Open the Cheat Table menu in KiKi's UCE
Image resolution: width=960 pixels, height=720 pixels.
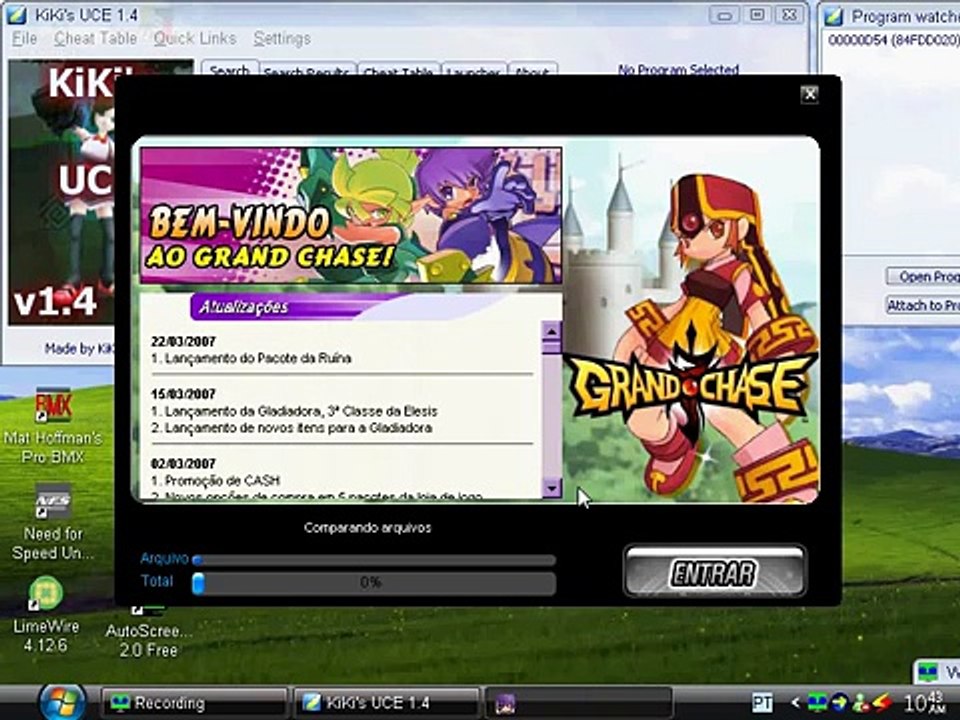(x=96, y=39)
